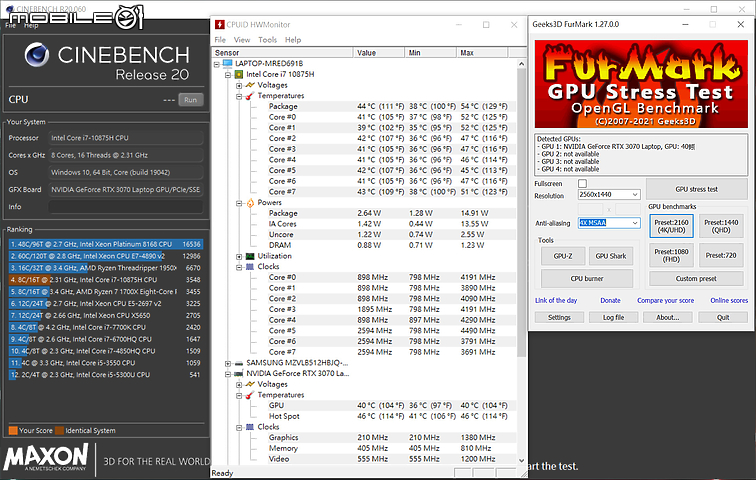Expand the GPU Voltages node

point(239,385)
